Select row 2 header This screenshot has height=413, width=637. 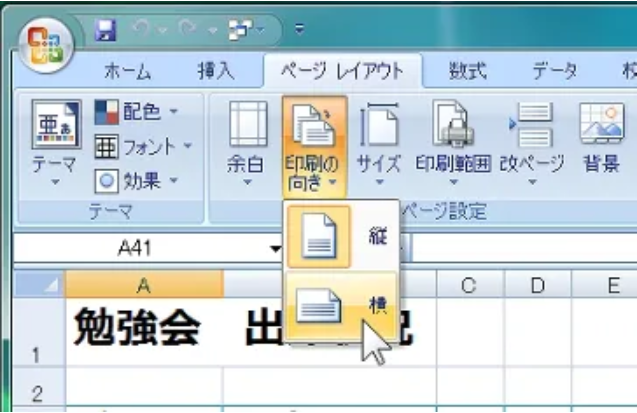tap(40, 387)
